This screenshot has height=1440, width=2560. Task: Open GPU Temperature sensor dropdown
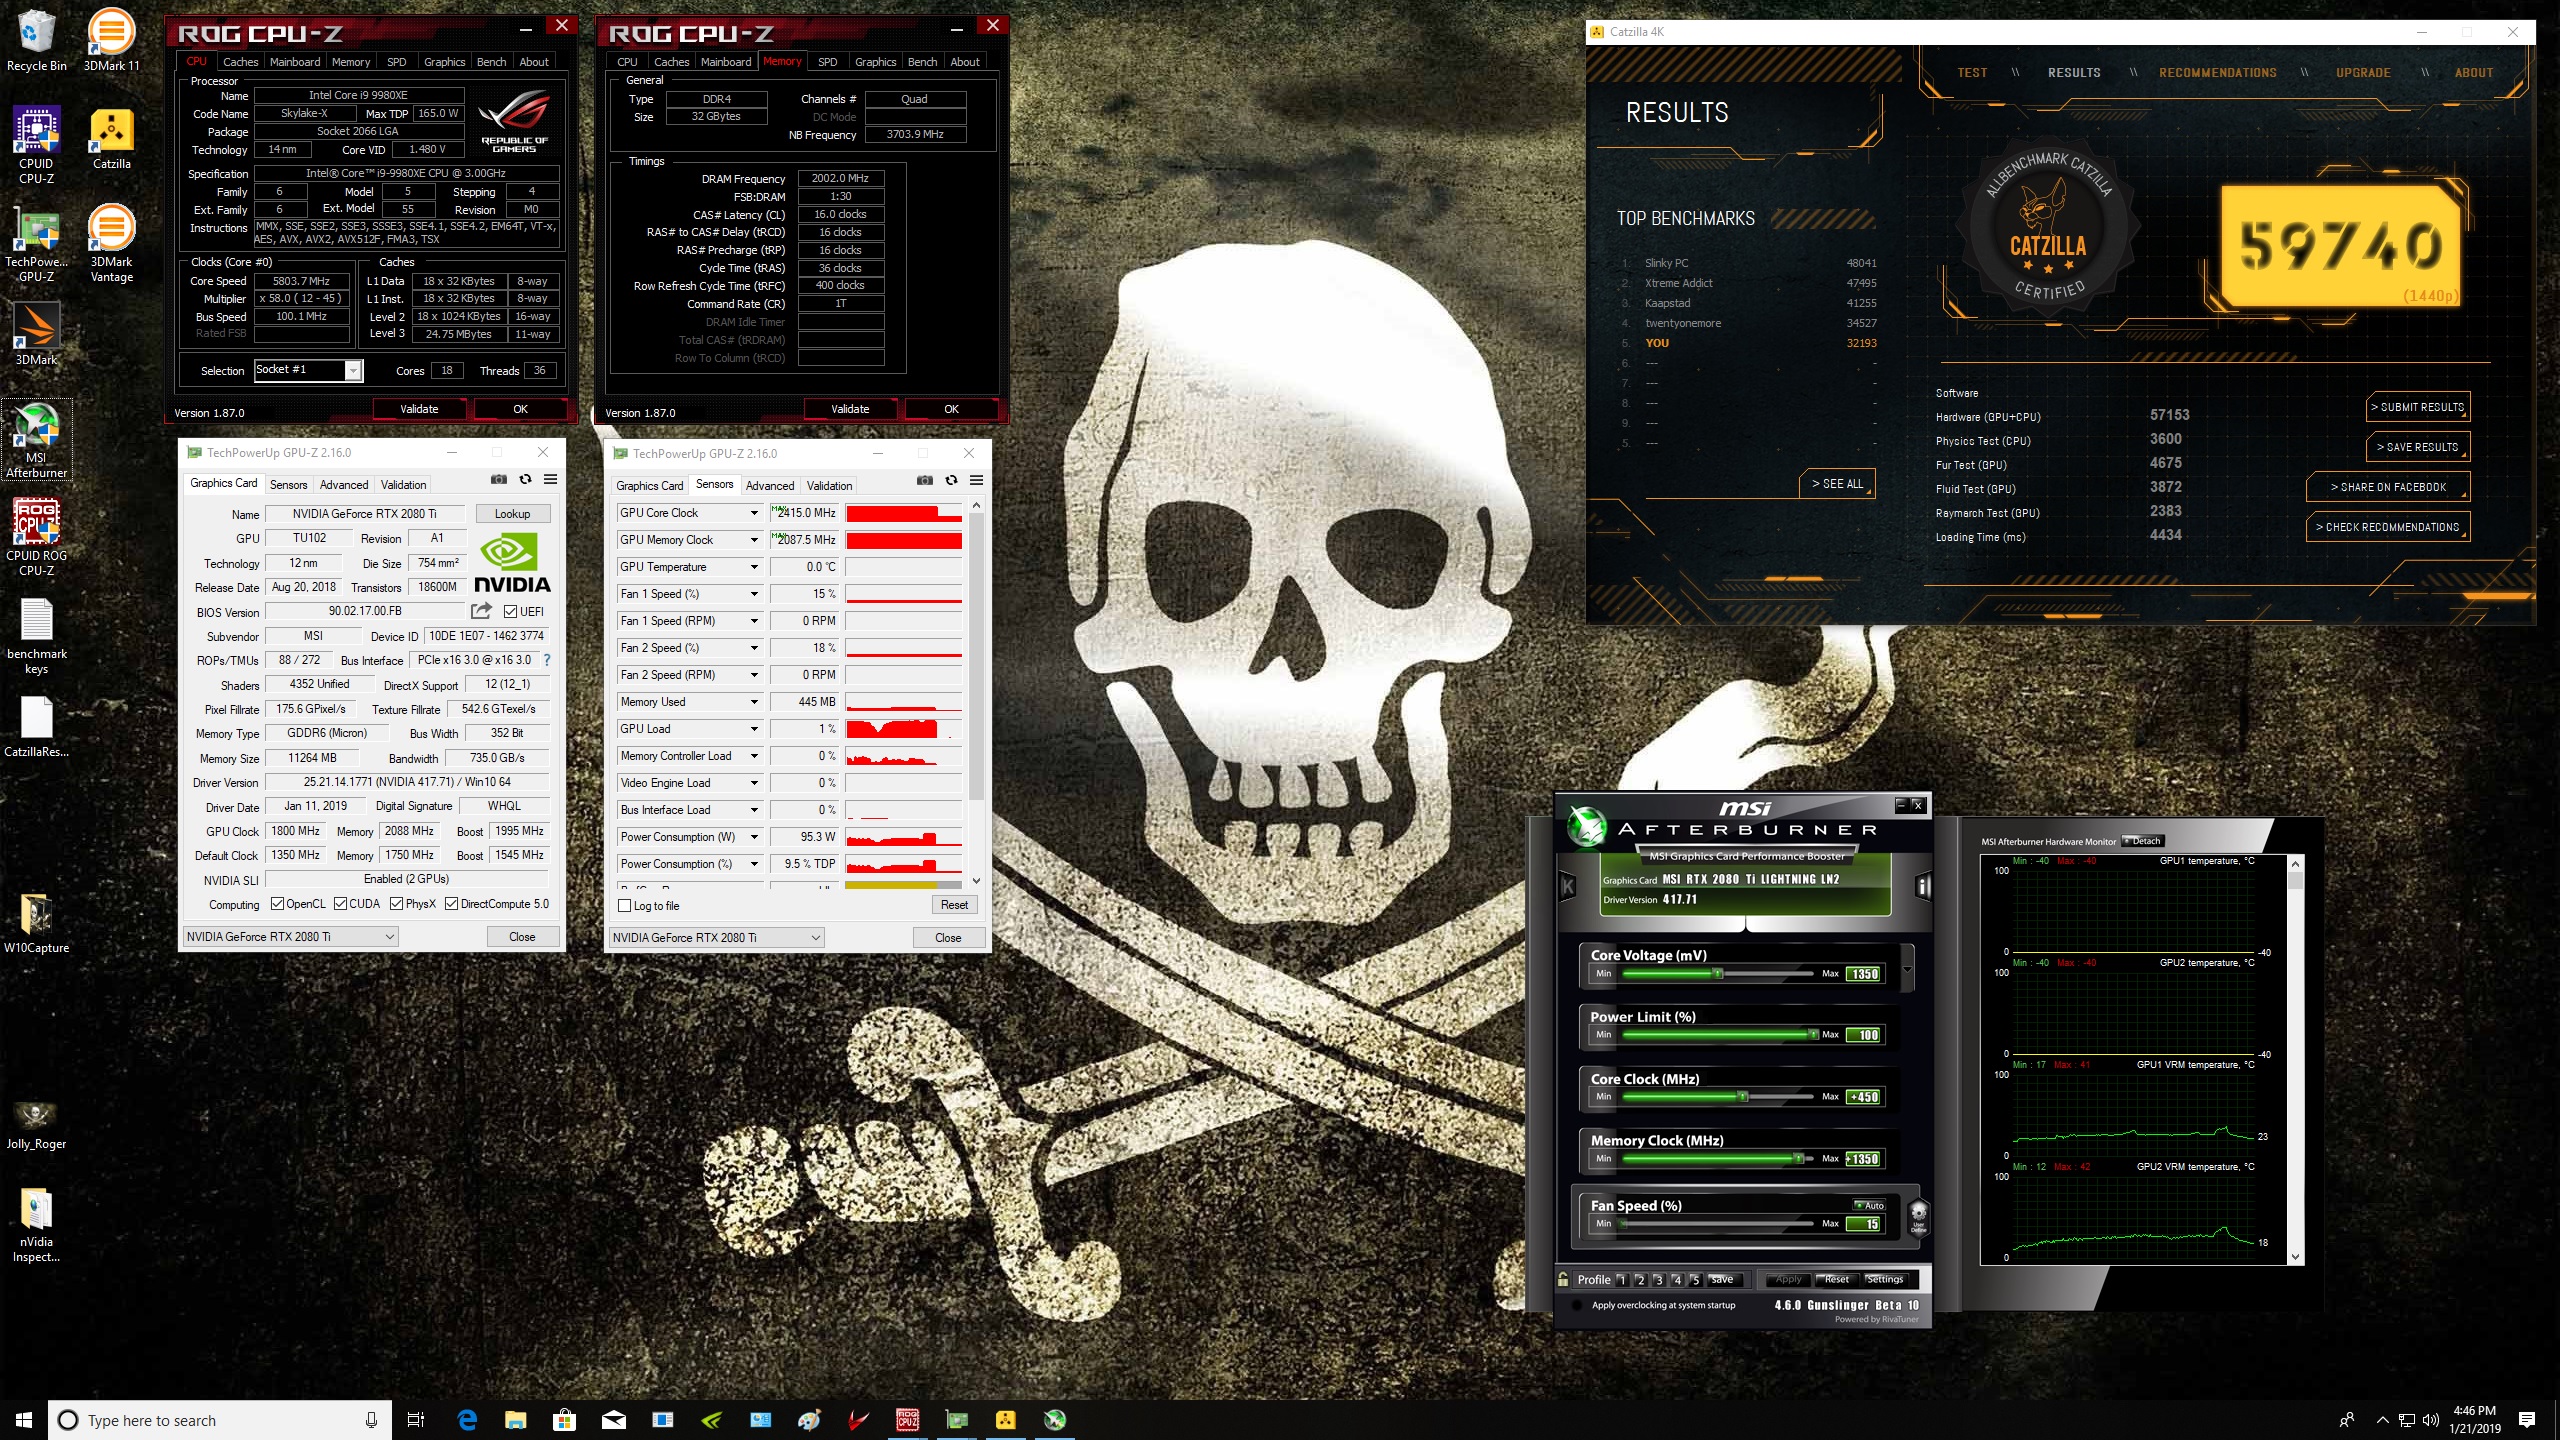click(x=754, y=567)
